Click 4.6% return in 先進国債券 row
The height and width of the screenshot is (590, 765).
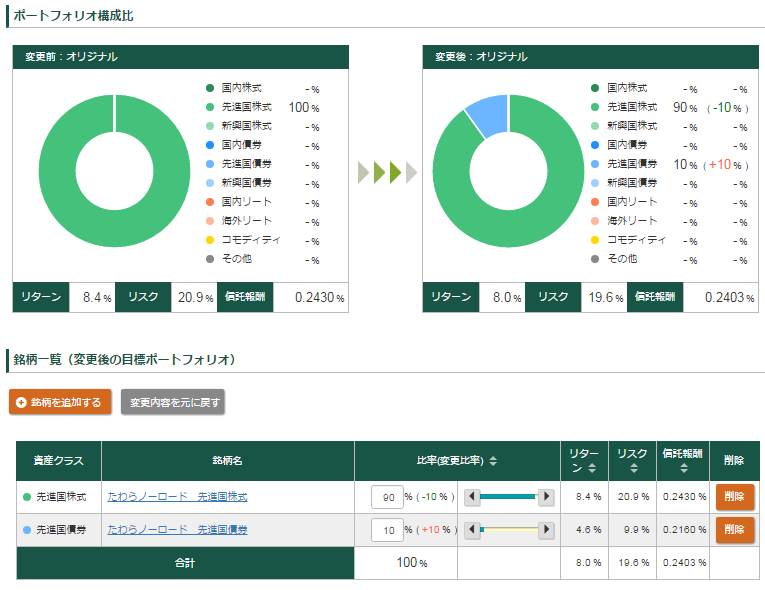[x=588, y=529]
